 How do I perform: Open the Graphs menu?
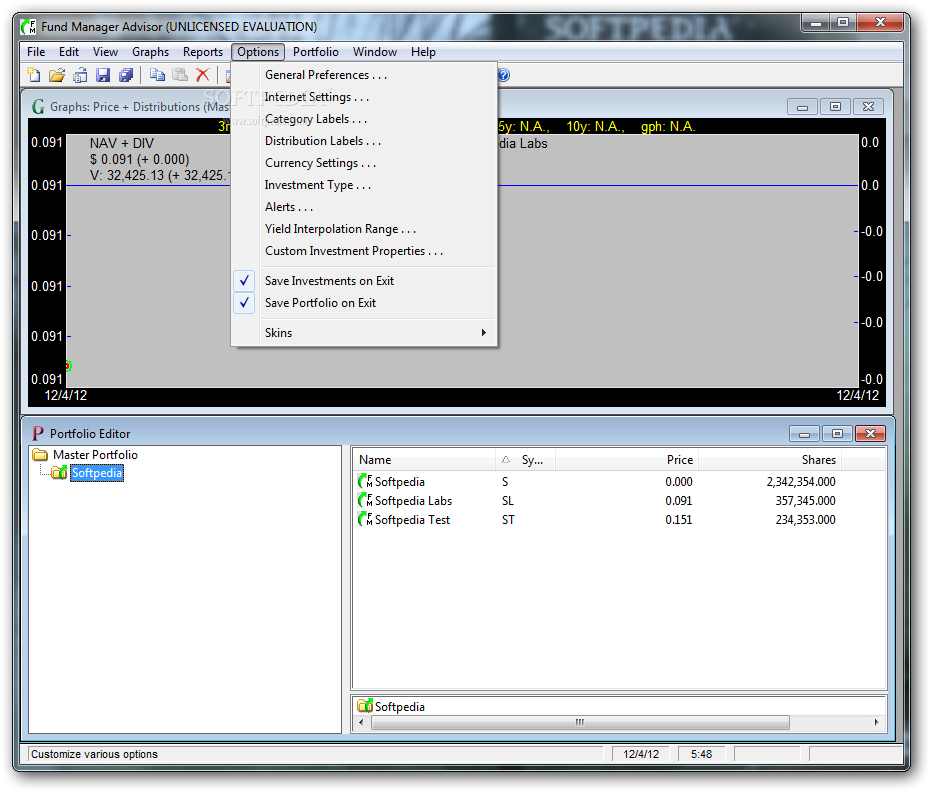(150, 52)
